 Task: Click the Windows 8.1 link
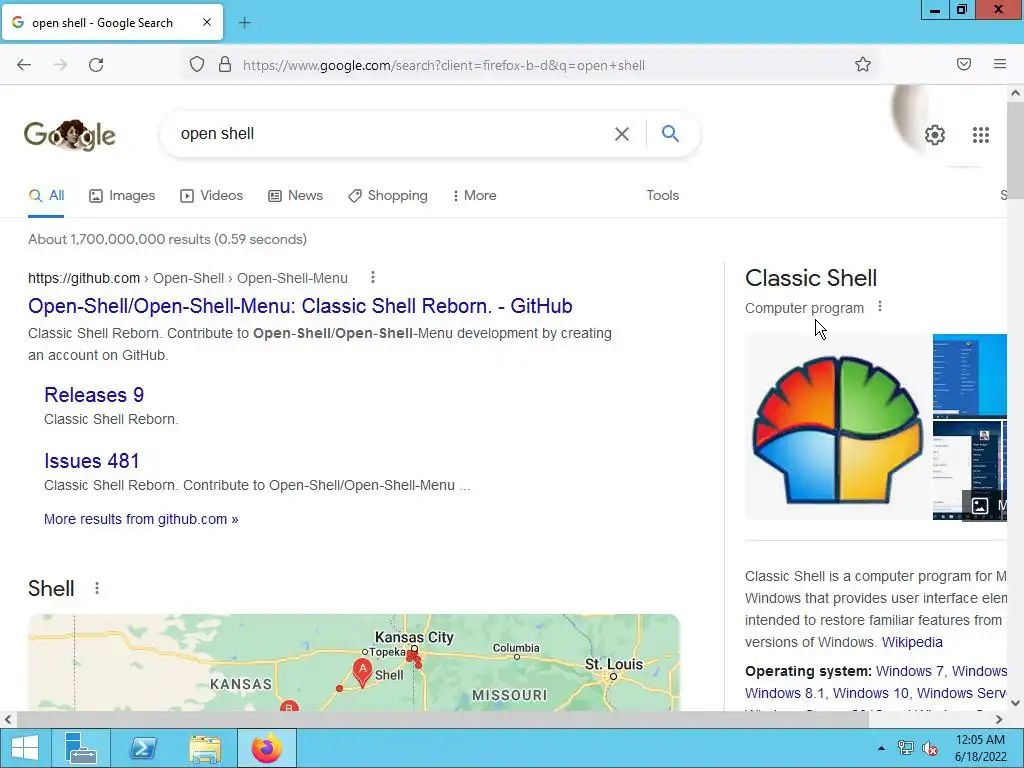(784, 693)
